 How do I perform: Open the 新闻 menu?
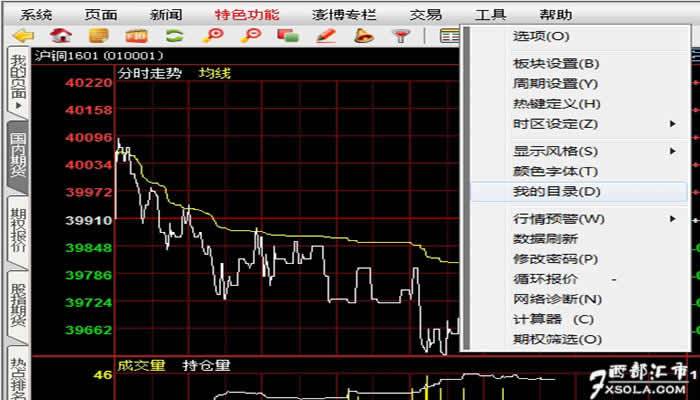pos(166,15)
